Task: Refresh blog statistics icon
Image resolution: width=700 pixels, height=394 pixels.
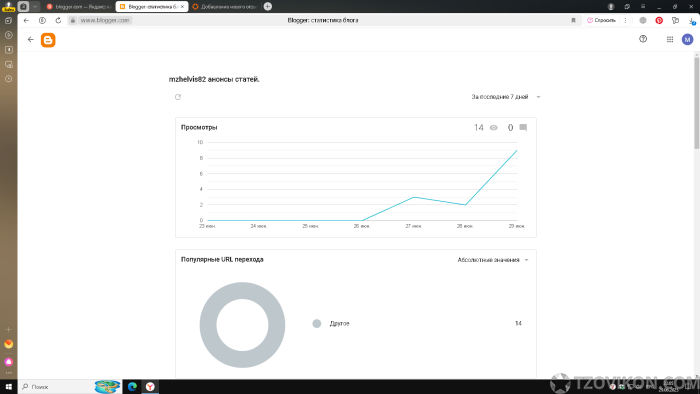Action: [x=178, y=97]
